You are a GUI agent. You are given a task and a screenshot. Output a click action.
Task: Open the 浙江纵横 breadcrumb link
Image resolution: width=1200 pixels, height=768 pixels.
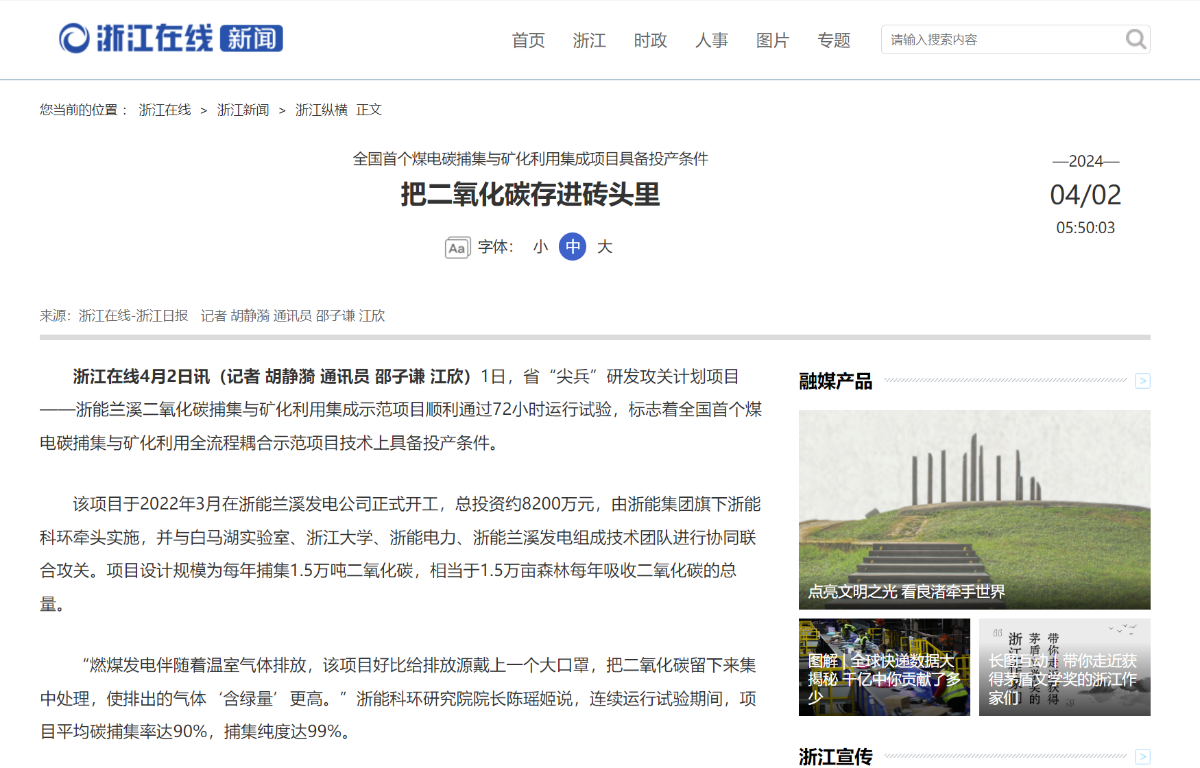(321, 110)
